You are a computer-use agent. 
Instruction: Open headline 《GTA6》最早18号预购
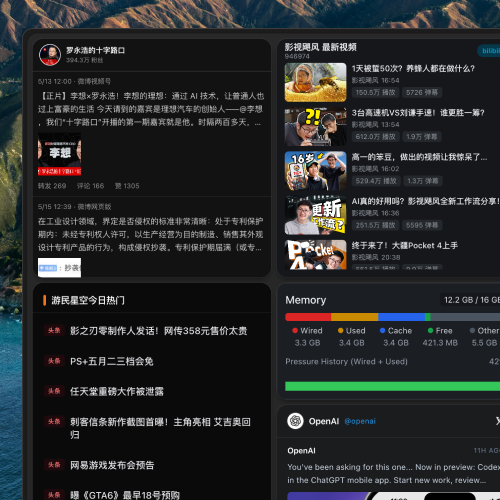click(x=125, y=495)
